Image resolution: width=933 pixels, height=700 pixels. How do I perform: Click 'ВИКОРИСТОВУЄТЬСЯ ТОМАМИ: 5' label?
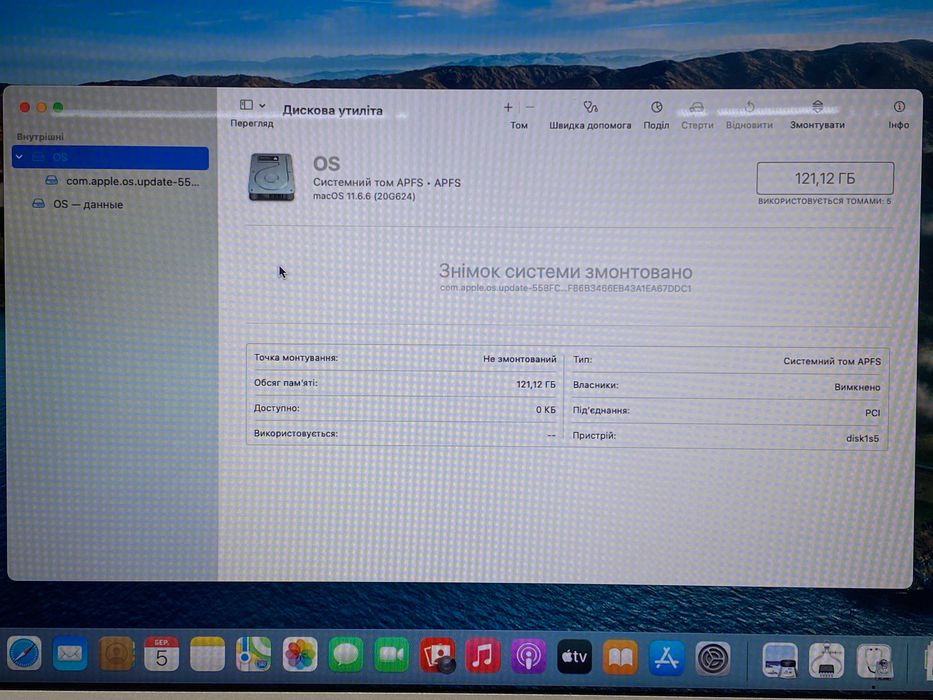(x=825, y=201)
